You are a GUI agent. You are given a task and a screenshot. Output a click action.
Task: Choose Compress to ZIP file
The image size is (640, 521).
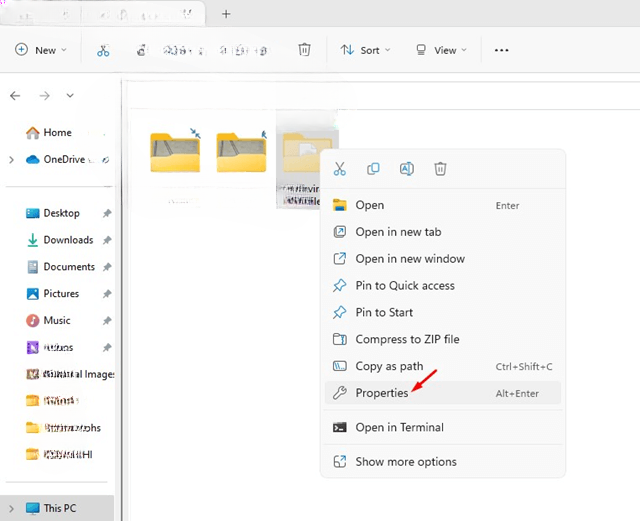(443, 339)
